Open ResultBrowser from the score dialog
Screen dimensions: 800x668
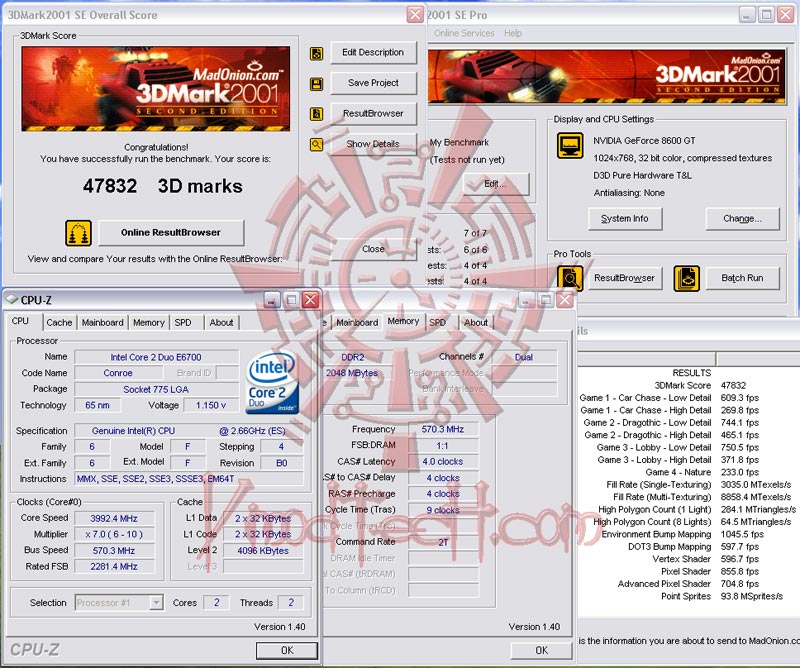(373, 113)
